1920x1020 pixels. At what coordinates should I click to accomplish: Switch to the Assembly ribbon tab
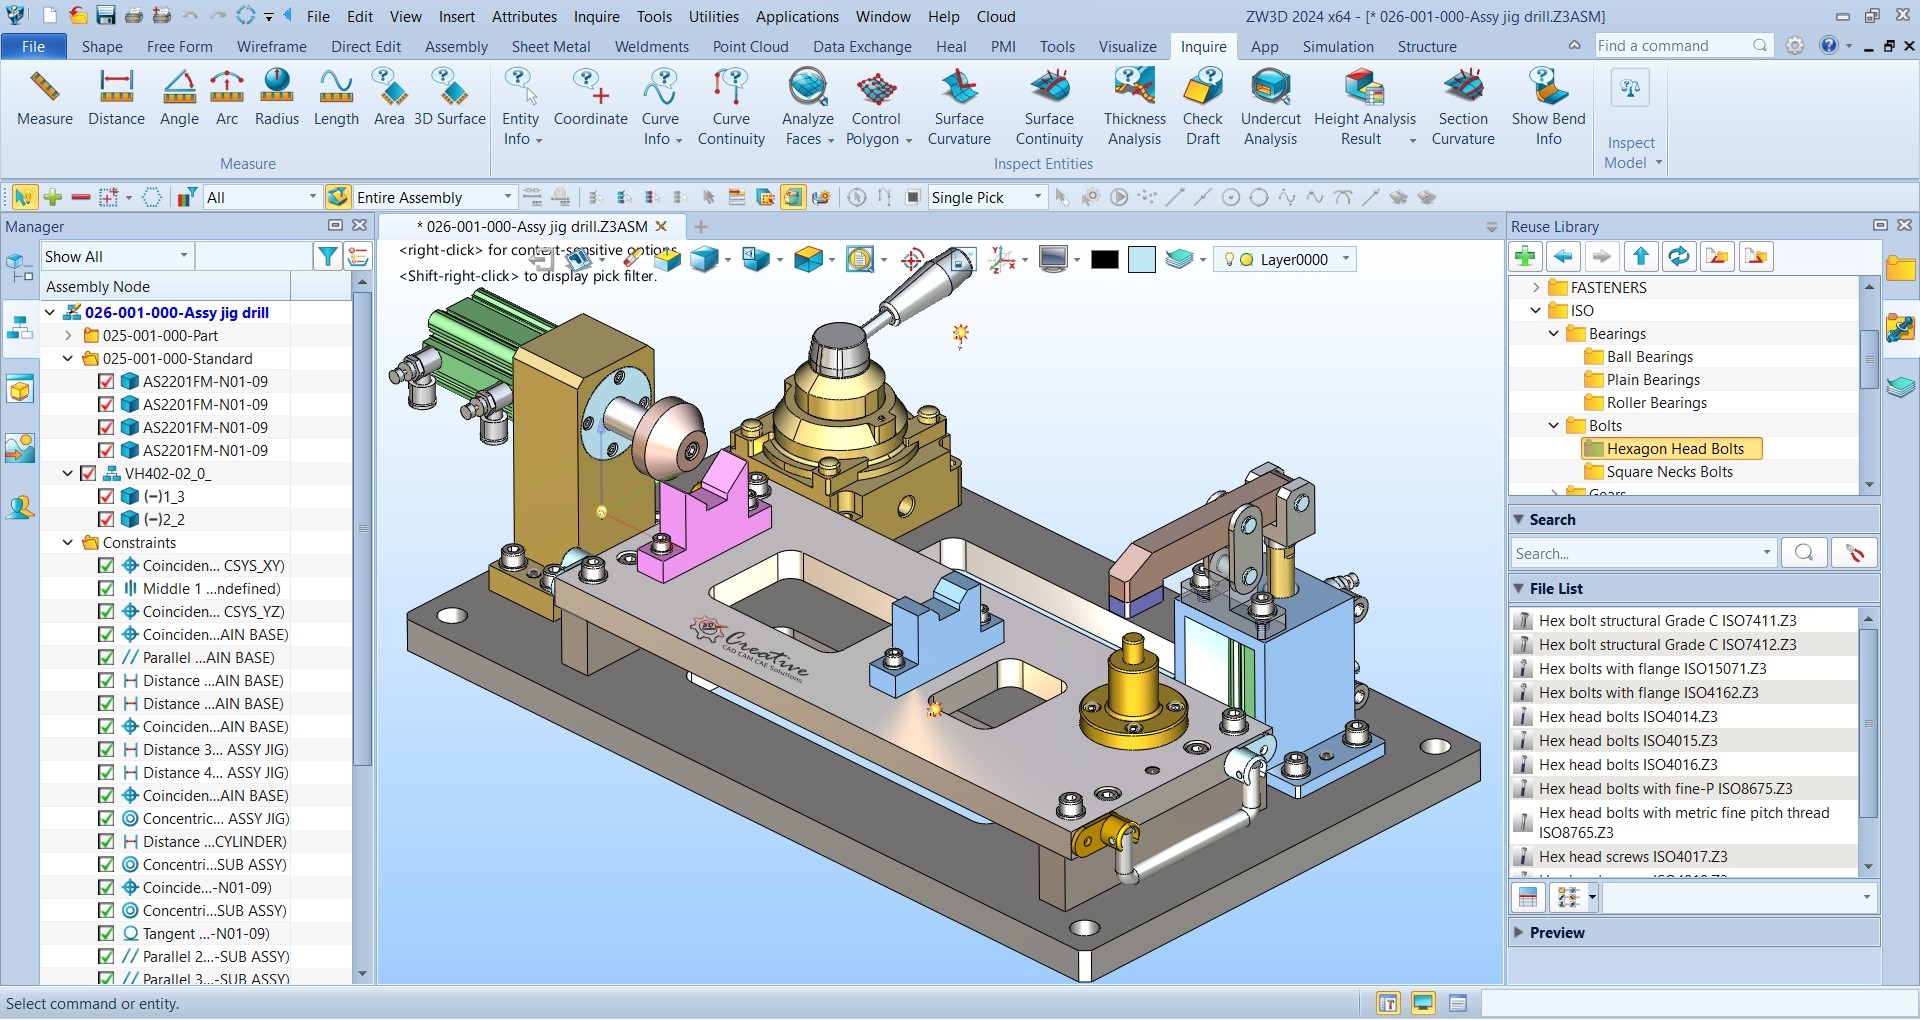[456, 46]
